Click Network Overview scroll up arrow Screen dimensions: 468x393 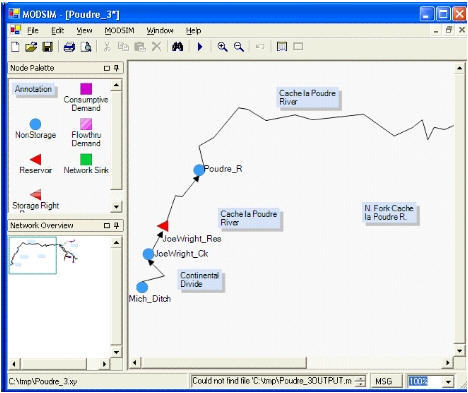(x=116, y=242)
